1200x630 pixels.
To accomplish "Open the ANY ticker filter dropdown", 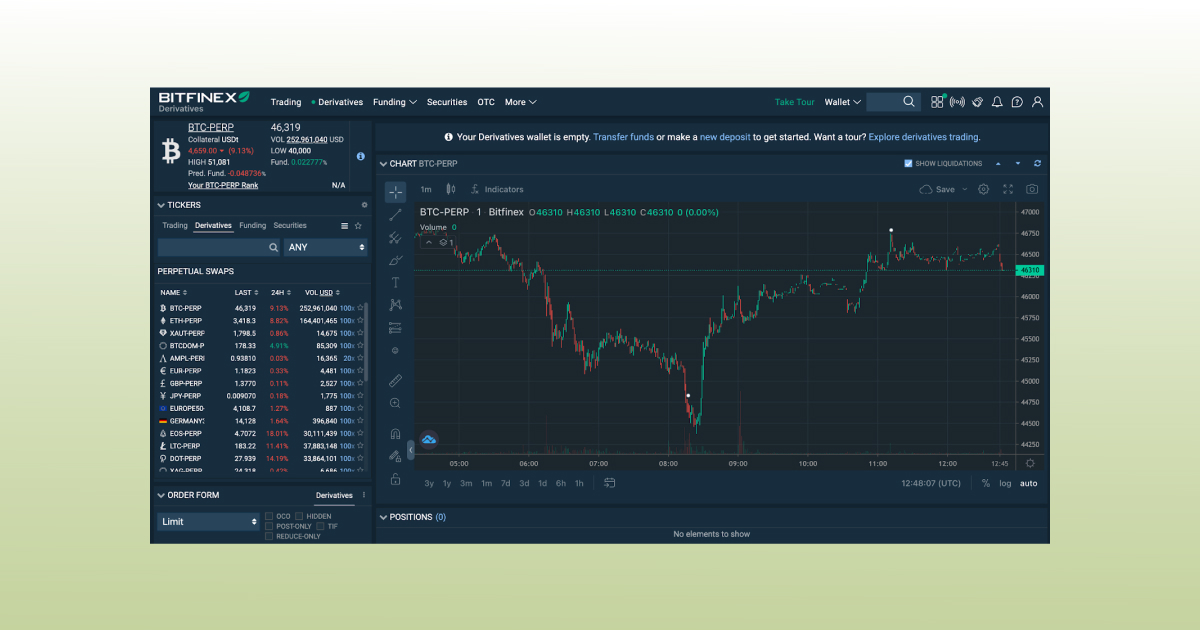I will pos(325,246).
